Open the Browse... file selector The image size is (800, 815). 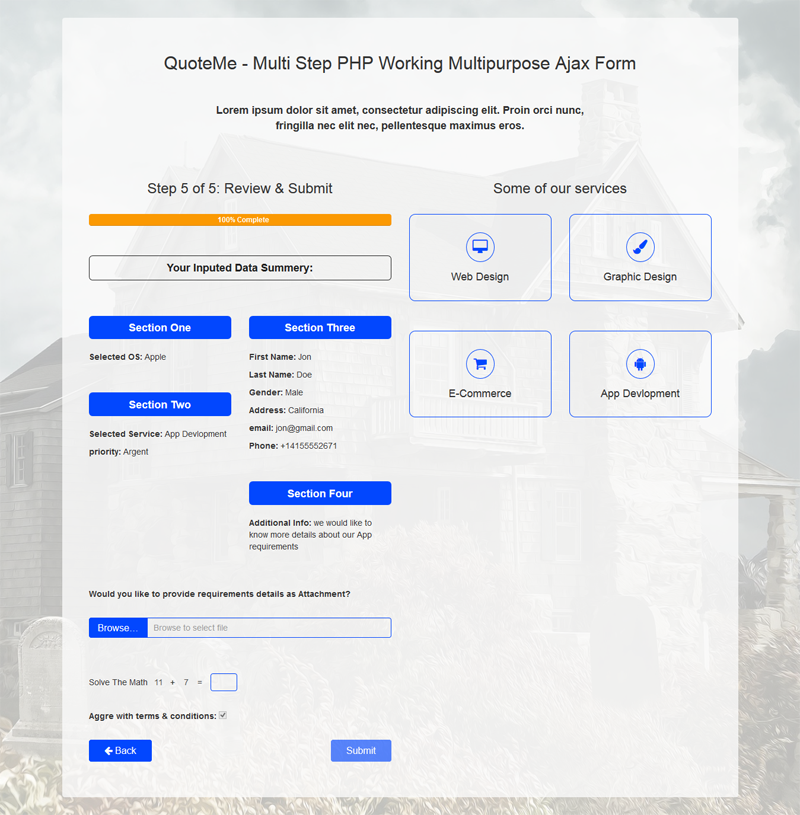point(117,627)
